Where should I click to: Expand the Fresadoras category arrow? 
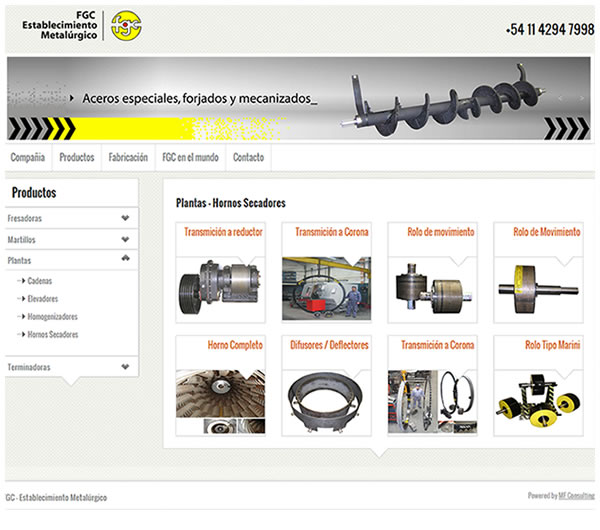click(125, 218)
